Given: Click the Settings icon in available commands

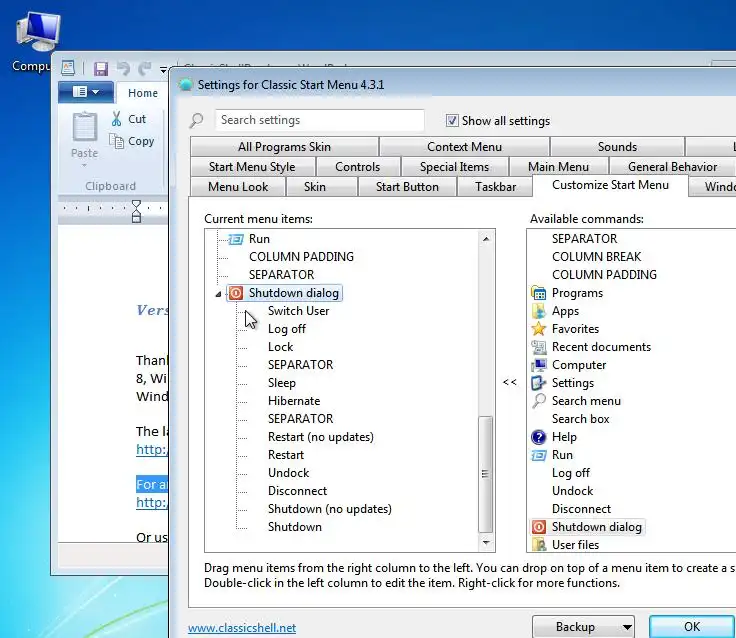Looking at the screenshot, I should pos(538,383).
